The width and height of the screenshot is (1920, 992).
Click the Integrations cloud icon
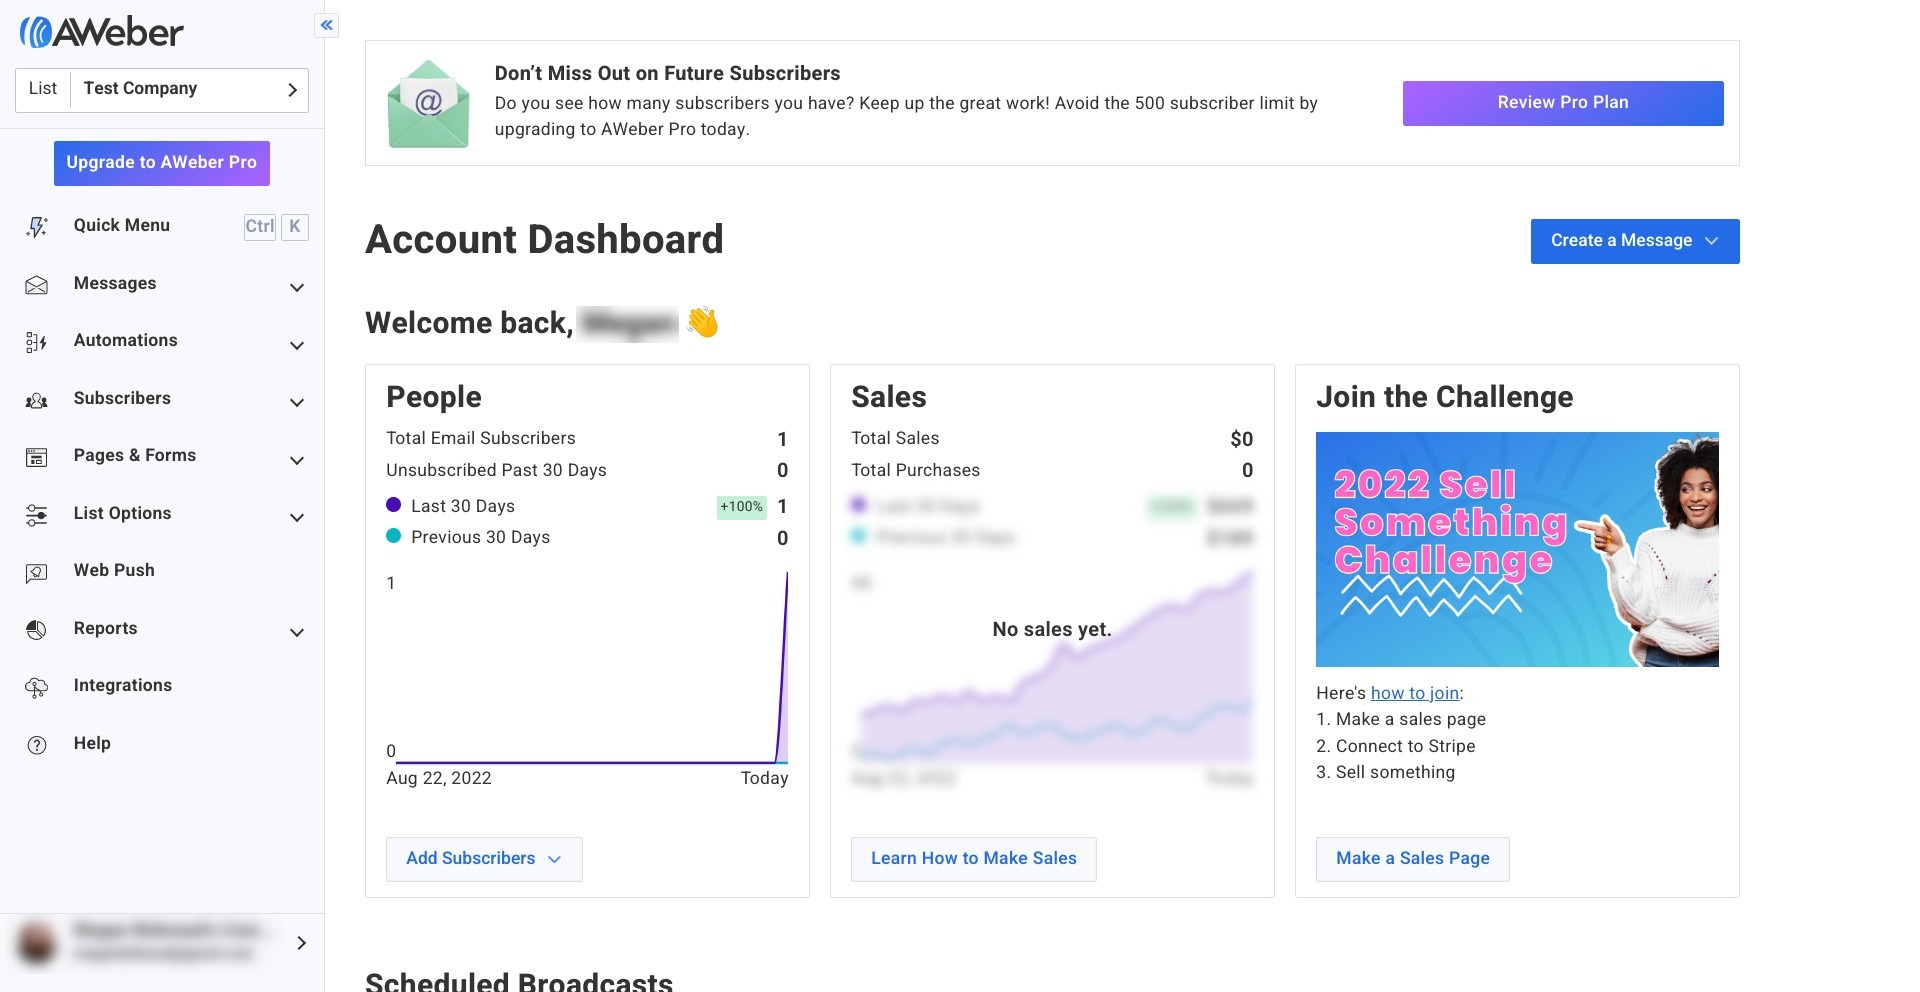tap(37, 688)
